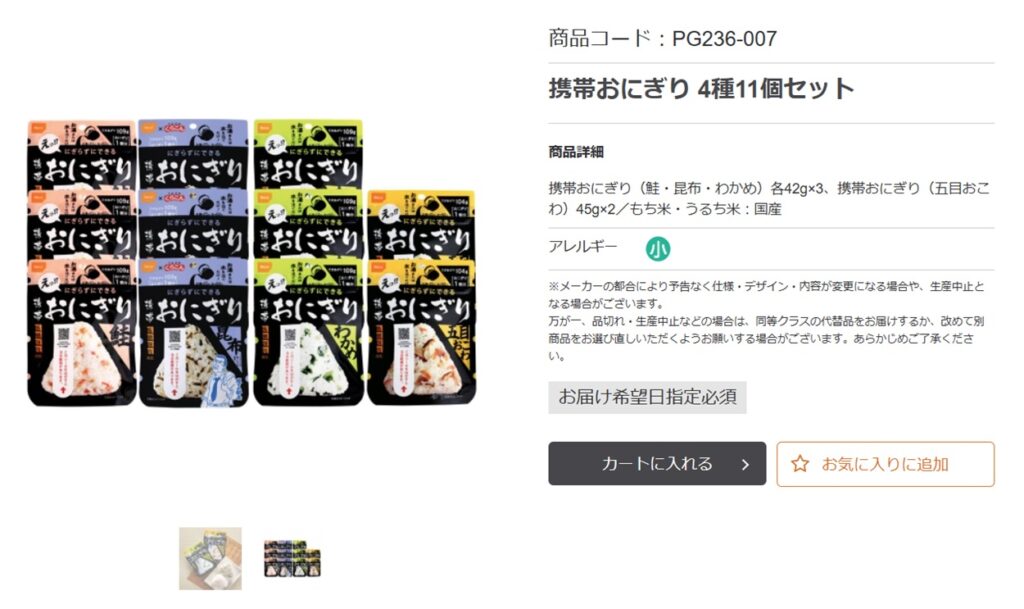
Task: Click the title 携帯おにぎり 4種11個セット
Action: 701,88
